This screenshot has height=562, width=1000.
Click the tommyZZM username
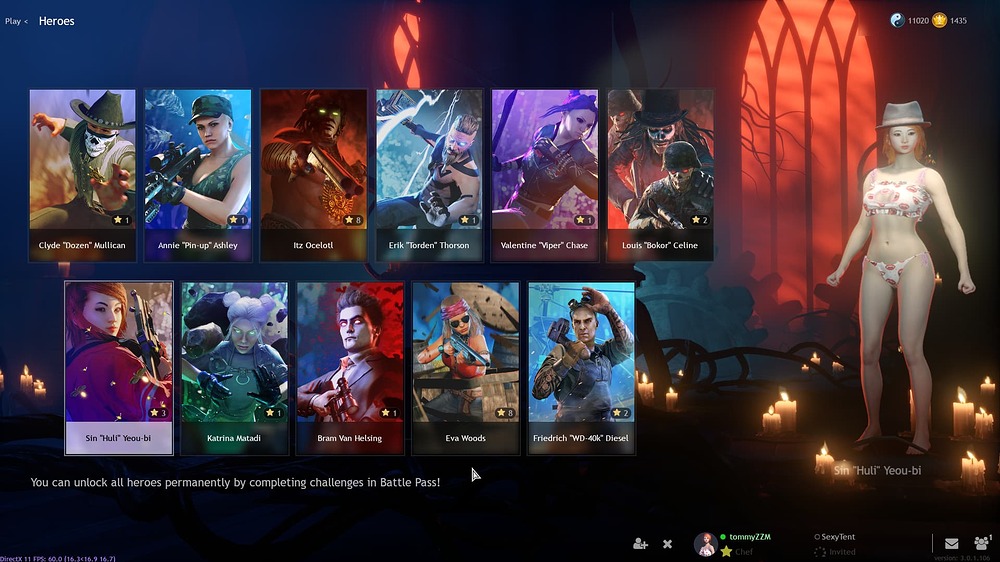point(749,537)
